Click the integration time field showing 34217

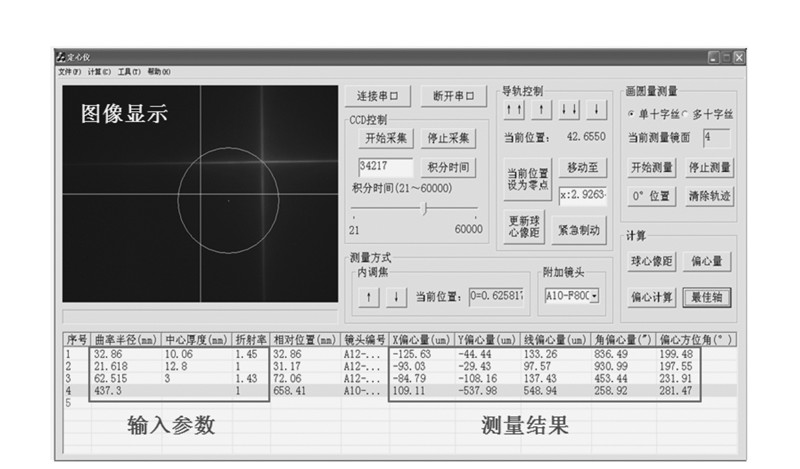(x=385, y=167)
